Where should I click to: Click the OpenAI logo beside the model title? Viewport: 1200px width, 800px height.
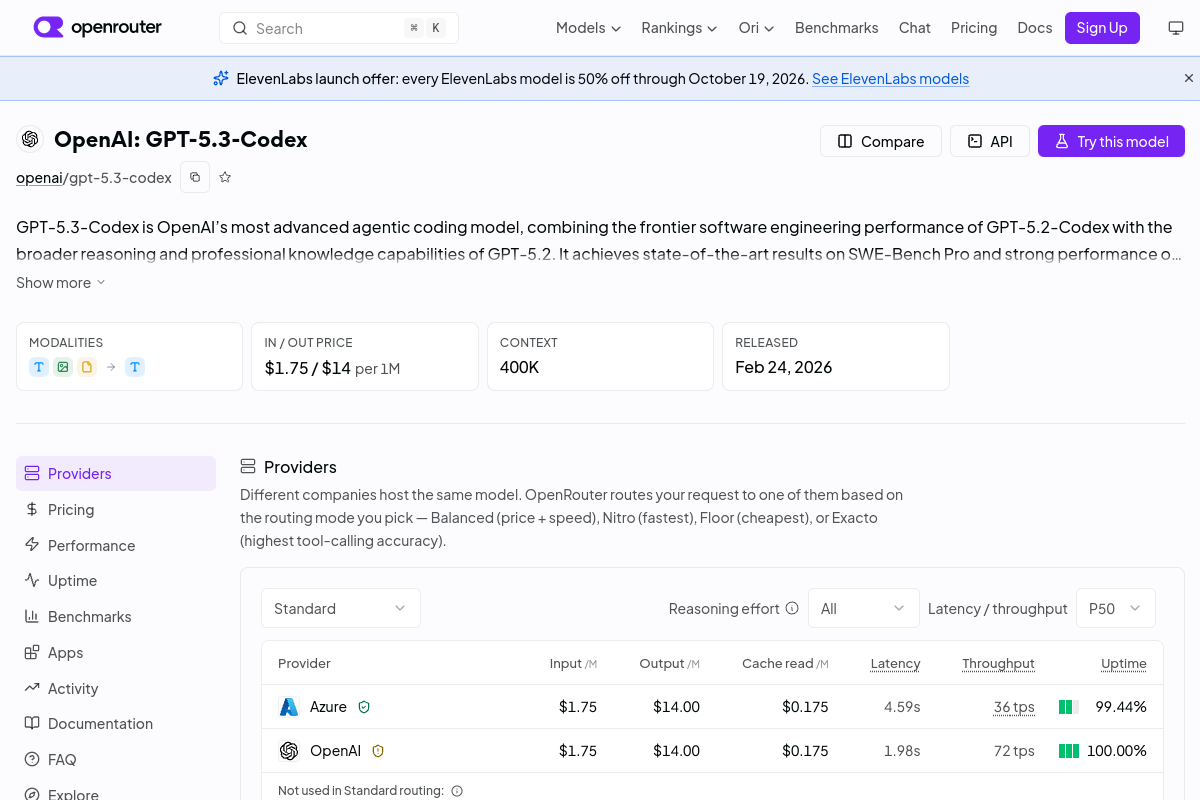(30, 139)
